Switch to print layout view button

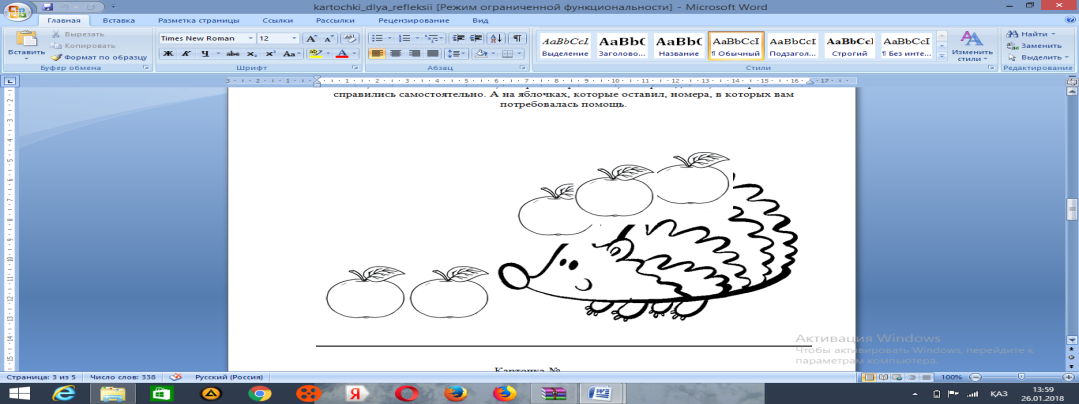click(x=870, y=377)
